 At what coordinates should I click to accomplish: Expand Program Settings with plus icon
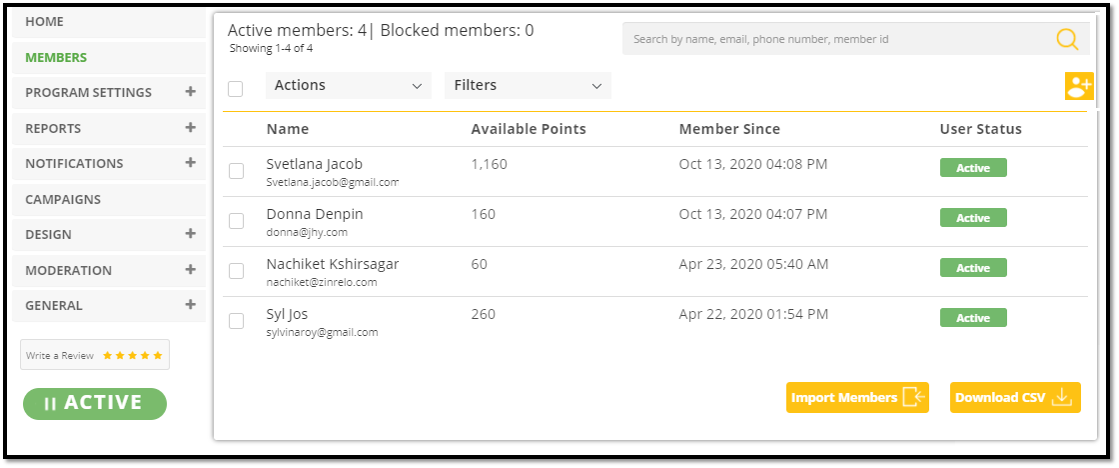[x=190, y=92]
